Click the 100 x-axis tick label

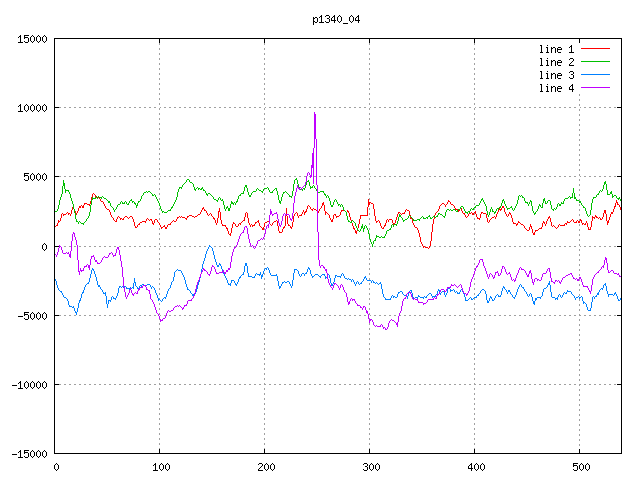point(160,467)
